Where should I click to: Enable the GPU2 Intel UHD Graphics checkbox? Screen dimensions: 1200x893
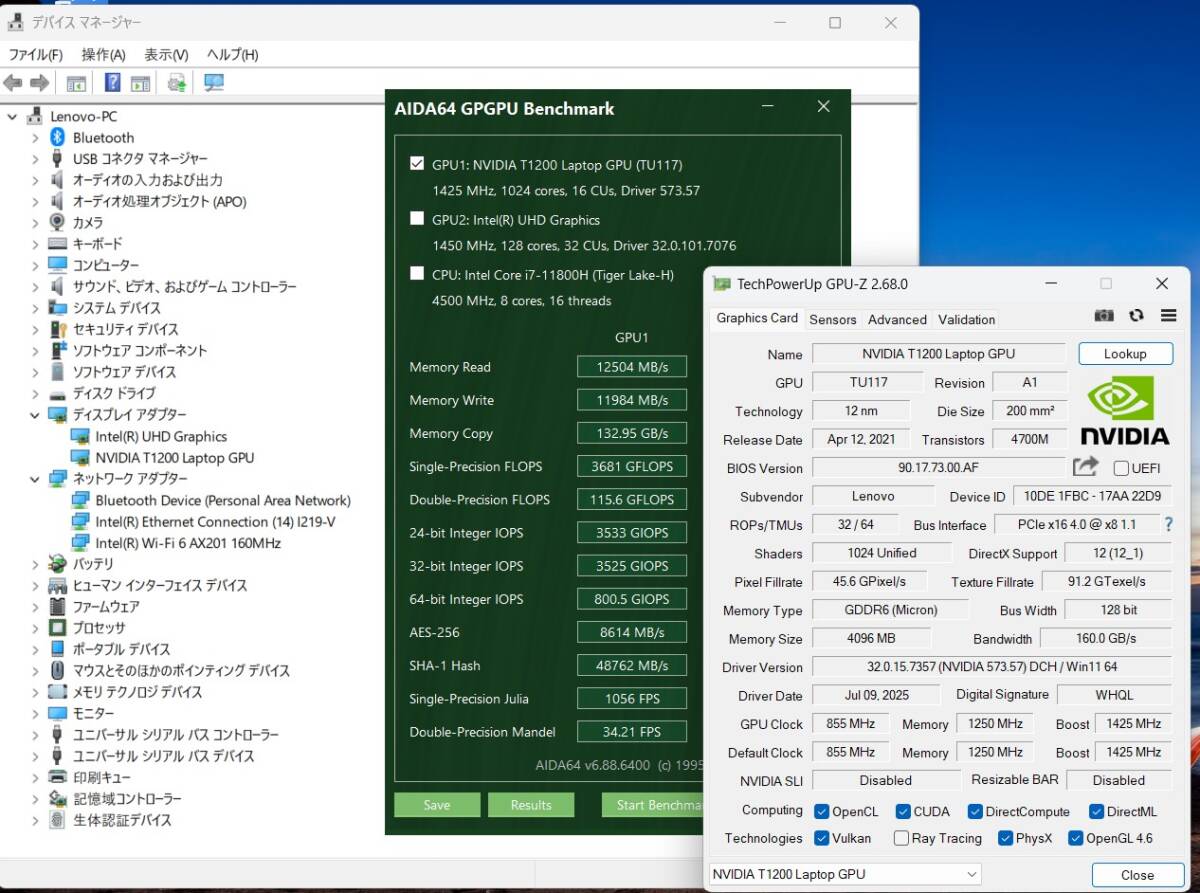coord(417,219)
